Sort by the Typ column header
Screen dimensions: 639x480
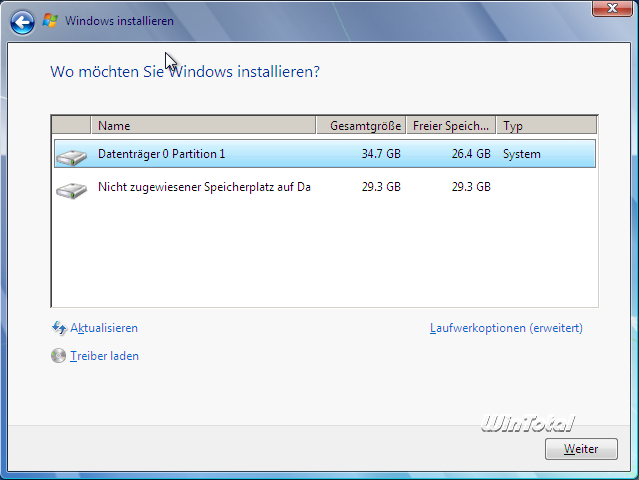pos(547,126)
